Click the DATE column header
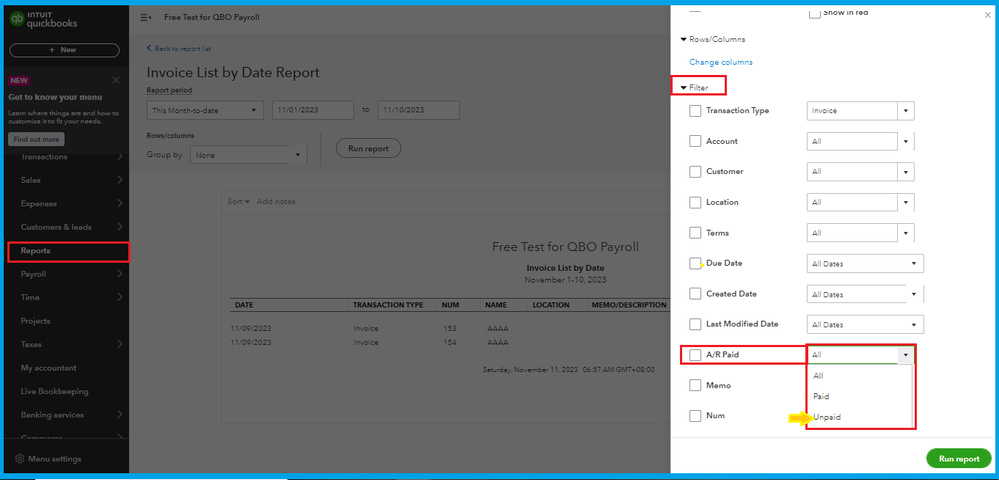The height and width of the screenshot is (480, 999). [244, 305]
